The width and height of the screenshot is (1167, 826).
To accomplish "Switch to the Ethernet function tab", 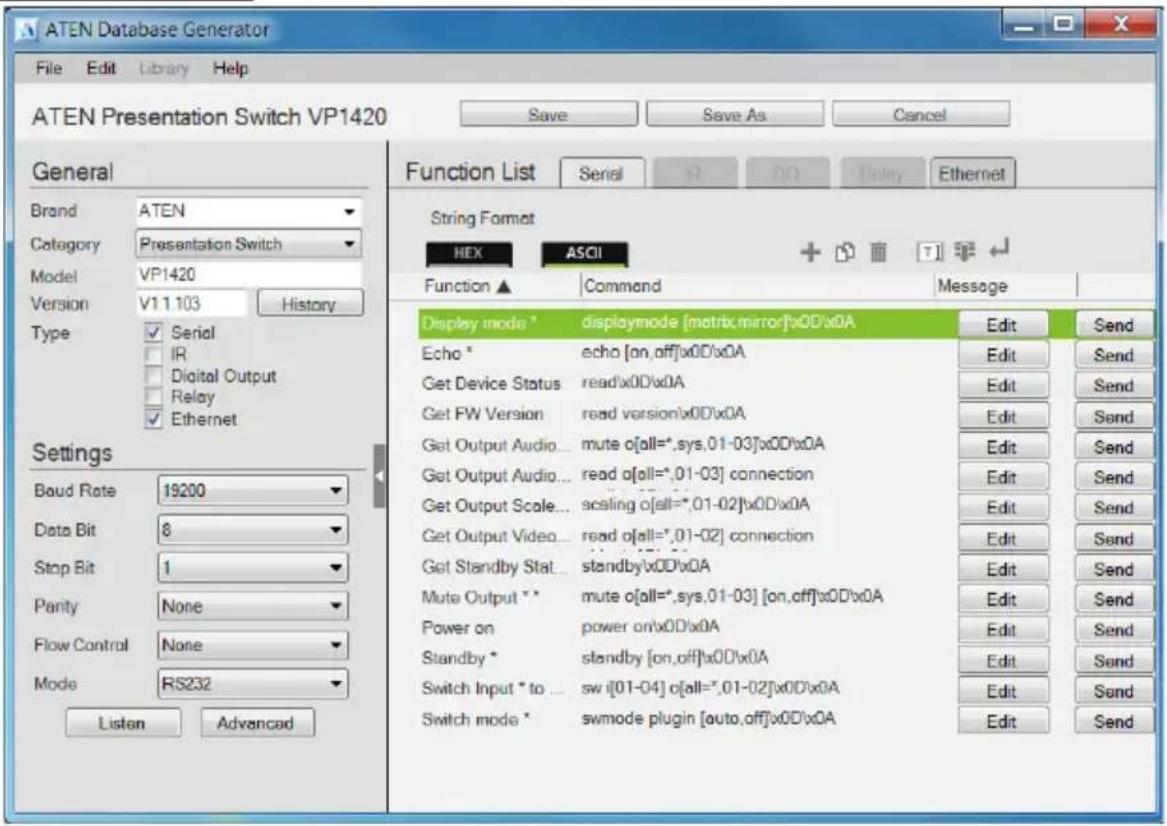I will point(972,173).
